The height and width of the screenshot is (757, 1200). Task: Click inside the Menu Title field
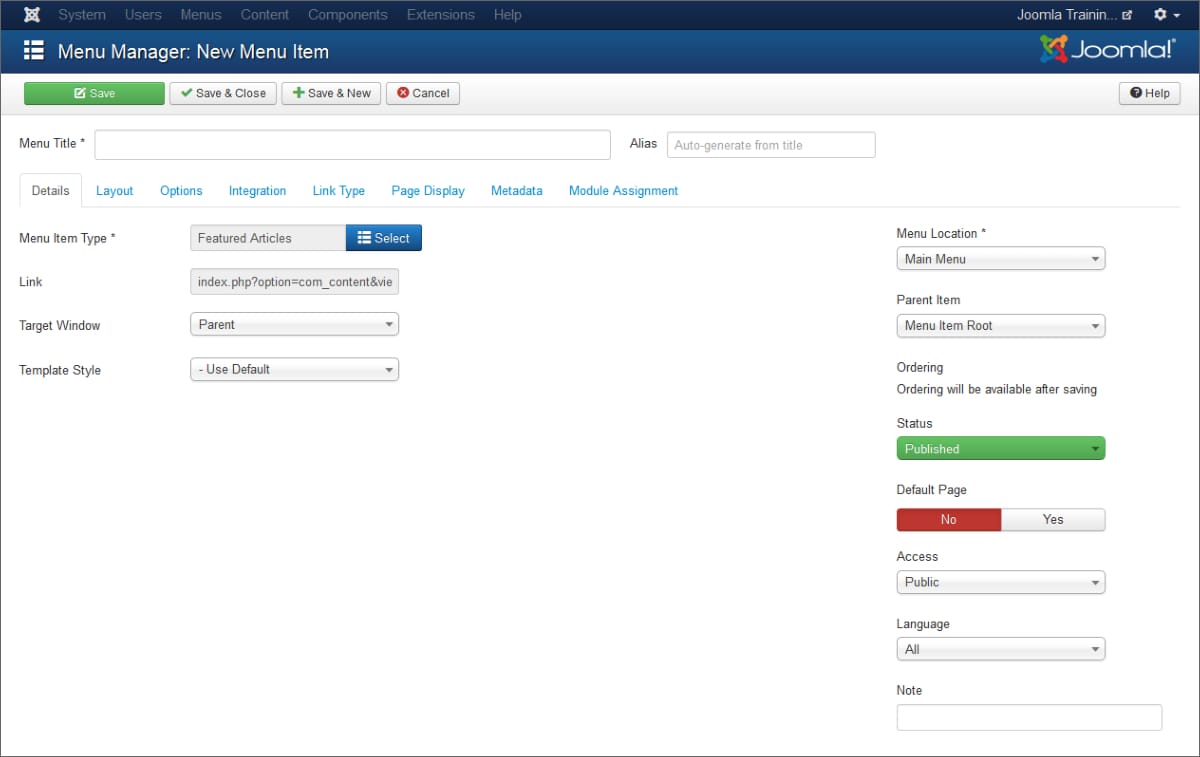point(352,144)
